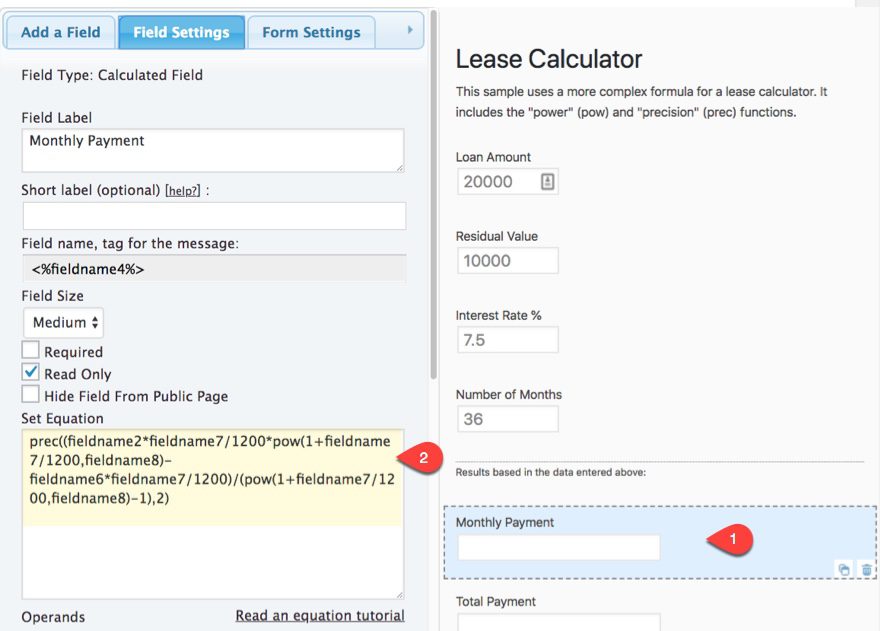Change Field Size from Medium
This screenshot has width=880, height=631.
tap(63, 322)
